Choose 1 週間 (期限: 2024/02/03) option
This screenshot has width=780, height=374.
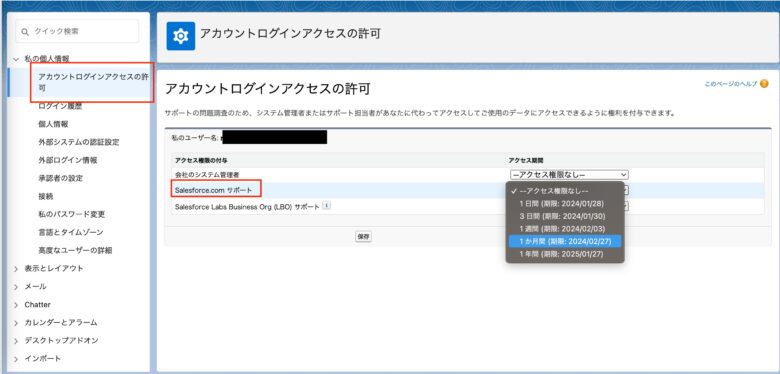(565, 229)
